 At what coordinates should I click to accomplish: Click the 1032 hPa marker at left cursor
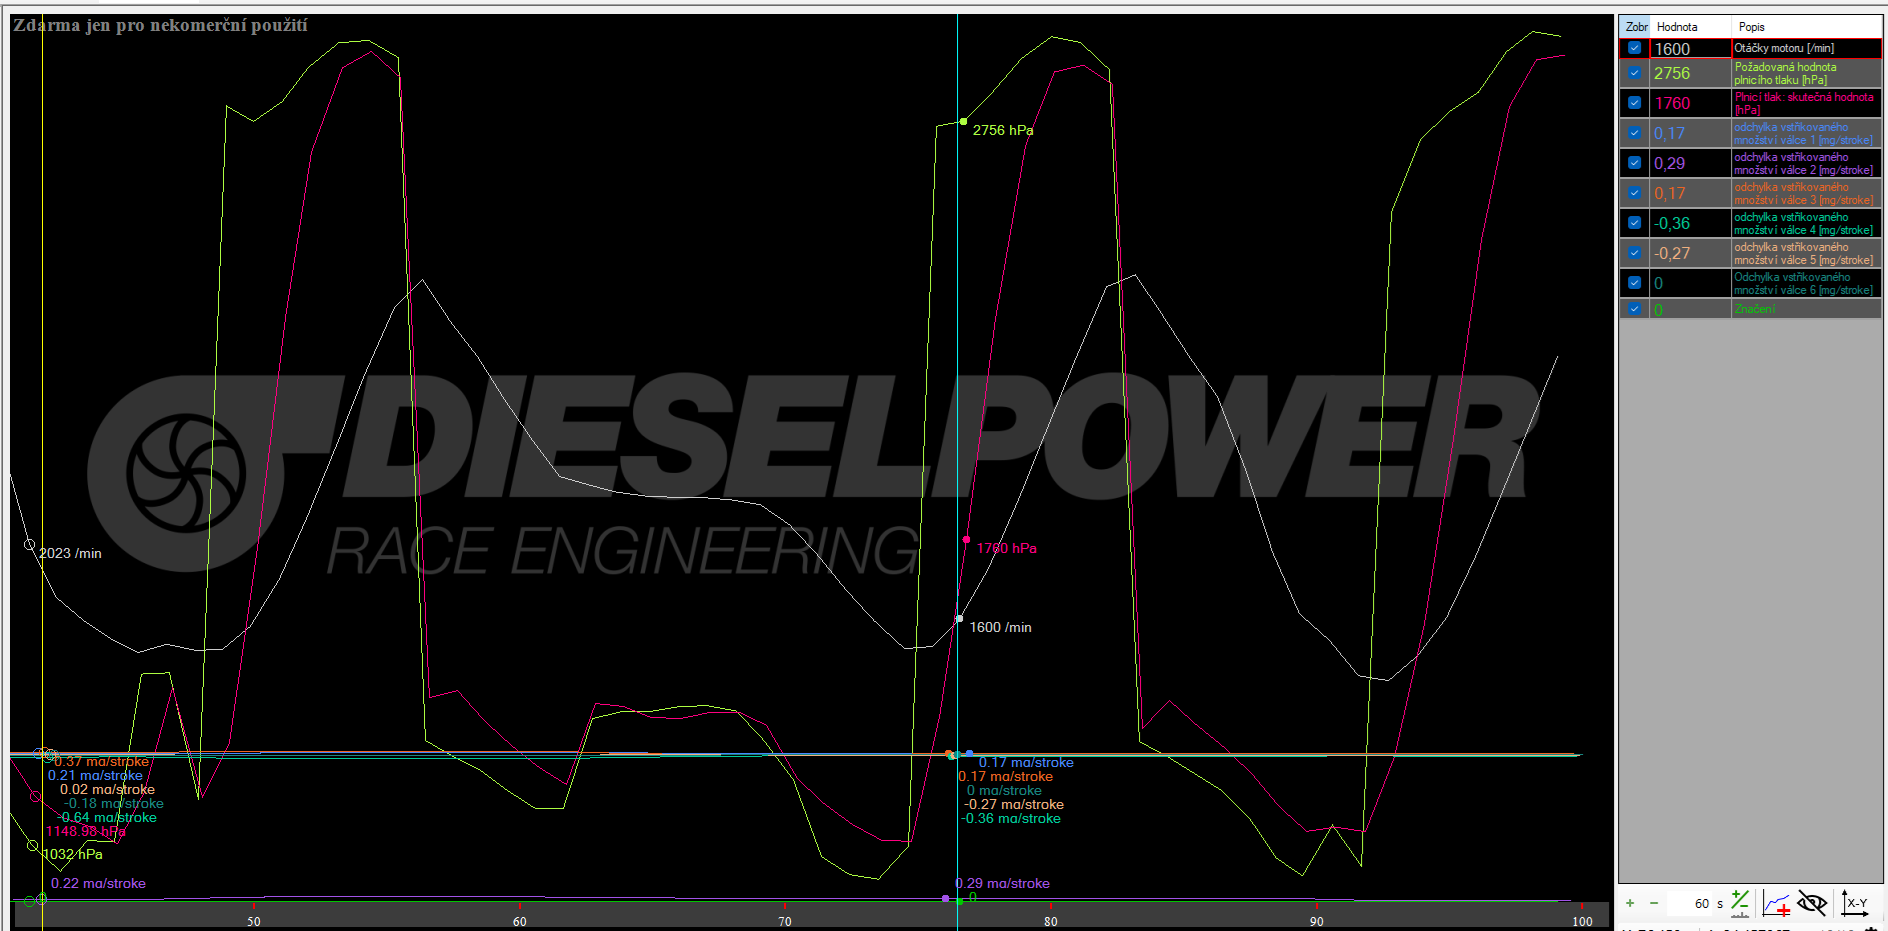click(x=32, y=846)
